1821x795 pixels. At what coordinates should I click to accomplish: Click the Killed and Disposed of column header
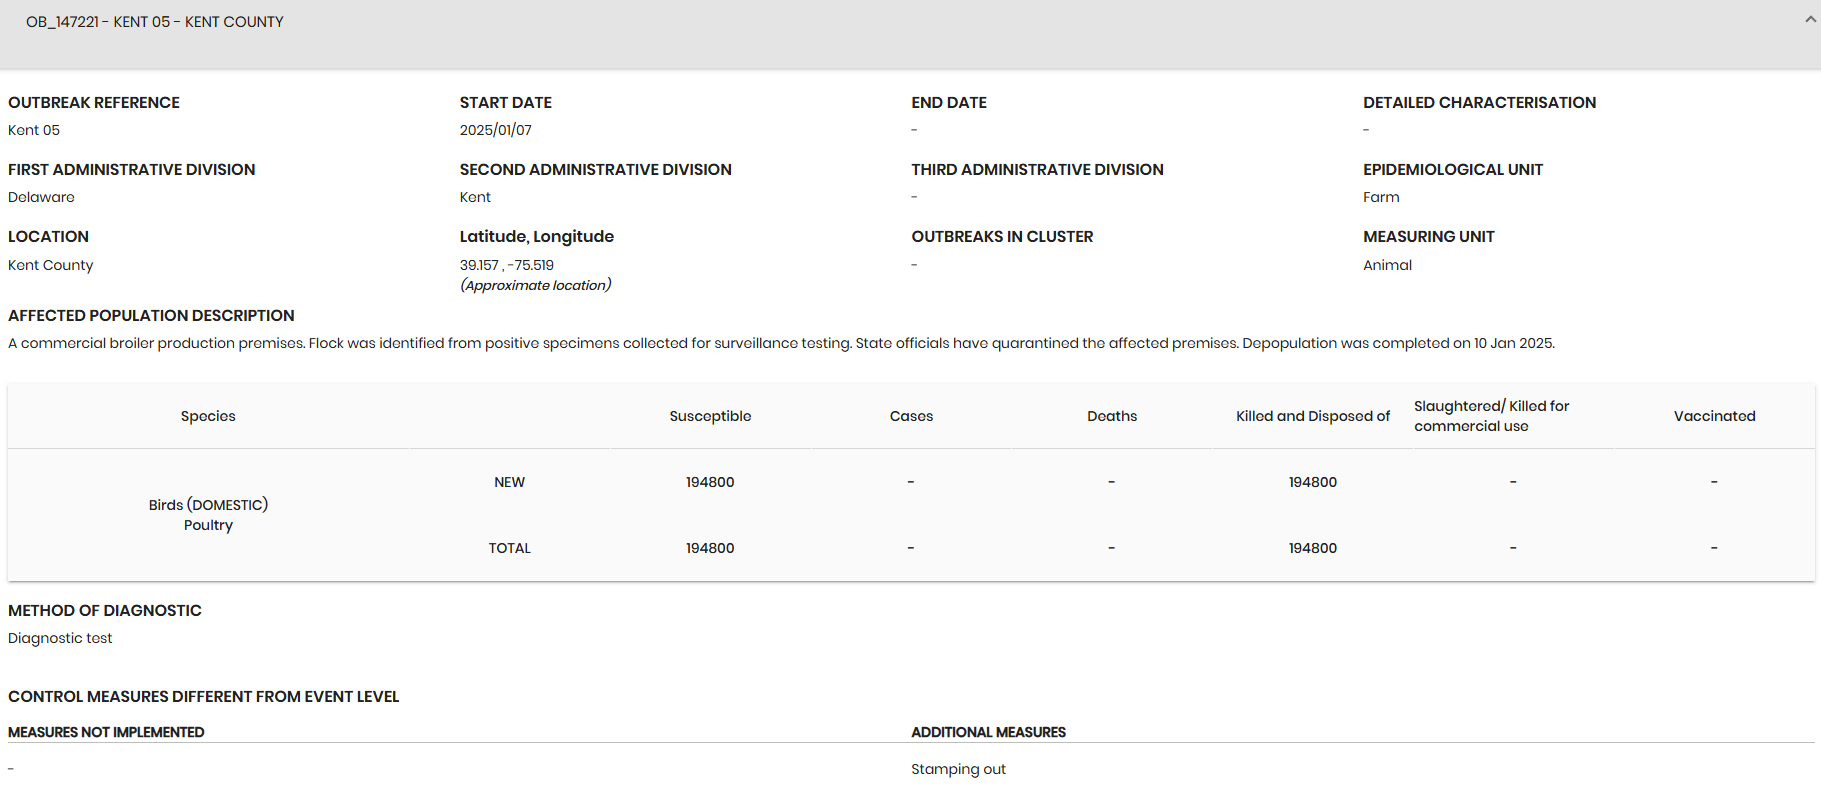(1312, 416)
